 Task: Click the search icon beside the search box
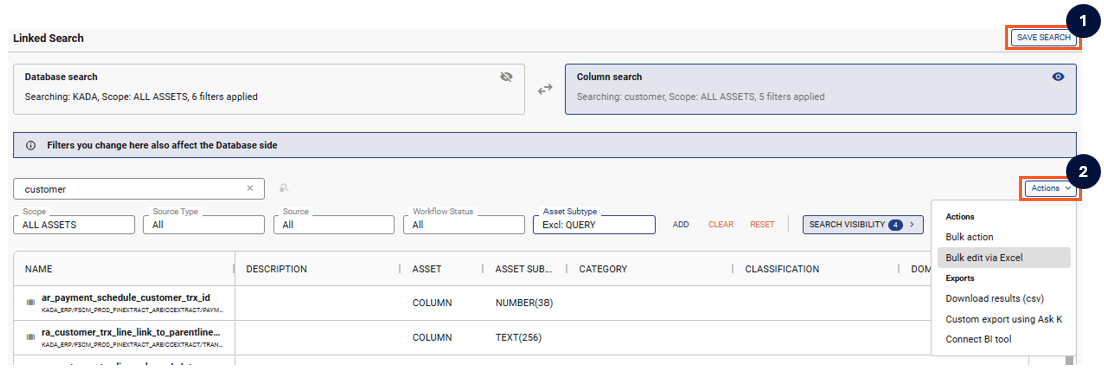284,188
